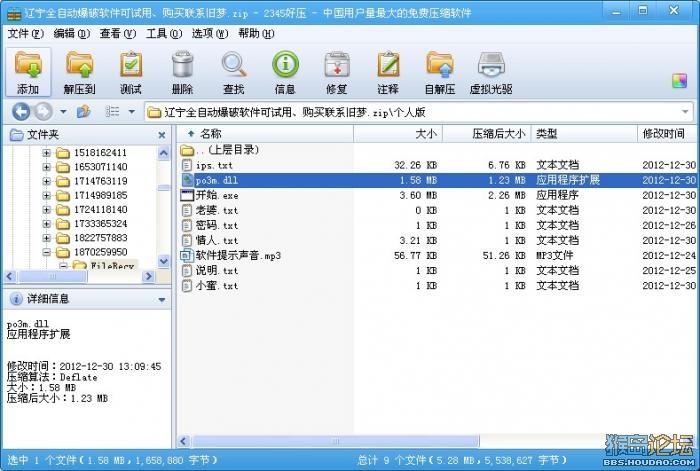This screenshot has width=700, height=471.
Task: Expand folder 1653071140 in tree
Action: click(46, 167)
